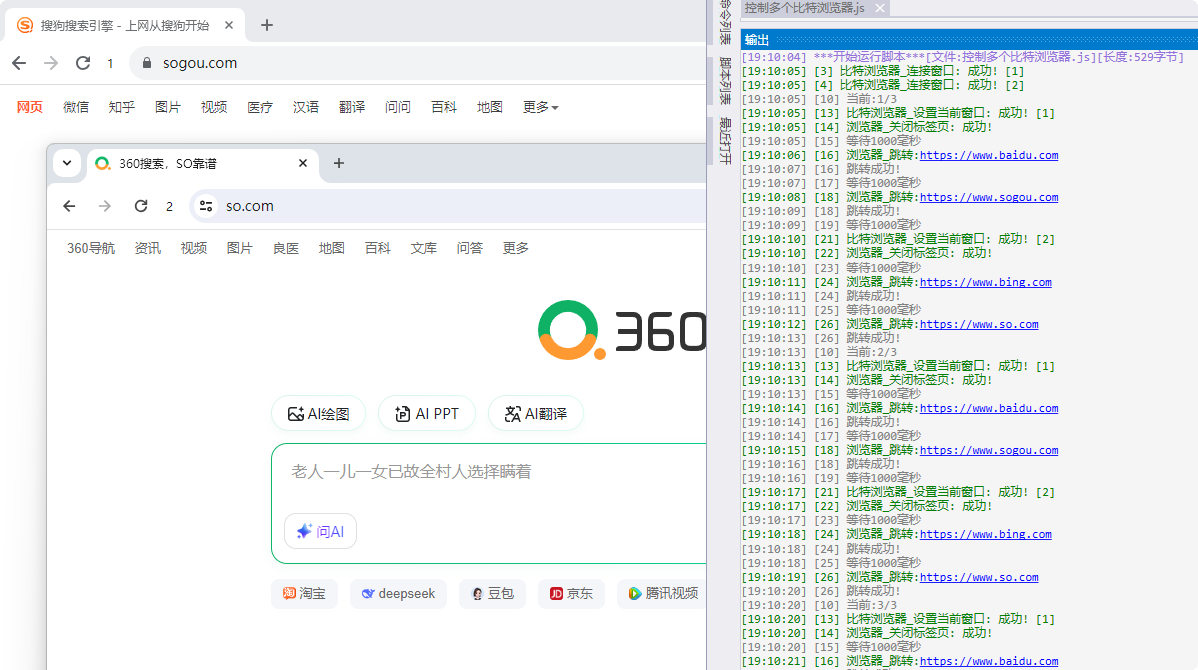
Task: Open the 淘宝 shortcut
Action: [x=304, y=593]
